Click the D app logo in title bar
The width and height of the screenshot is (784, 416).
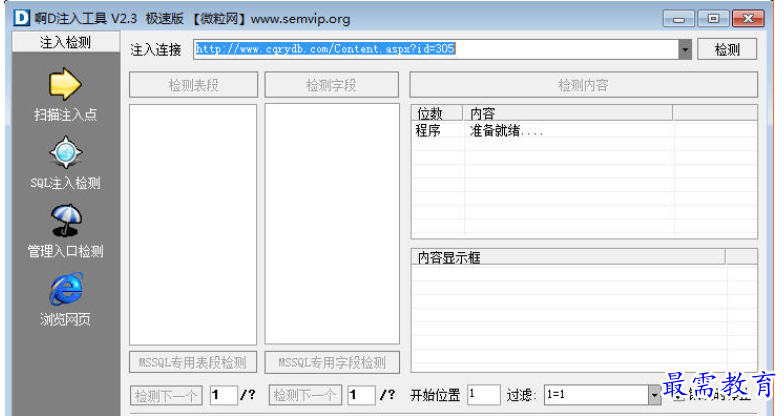22,18
